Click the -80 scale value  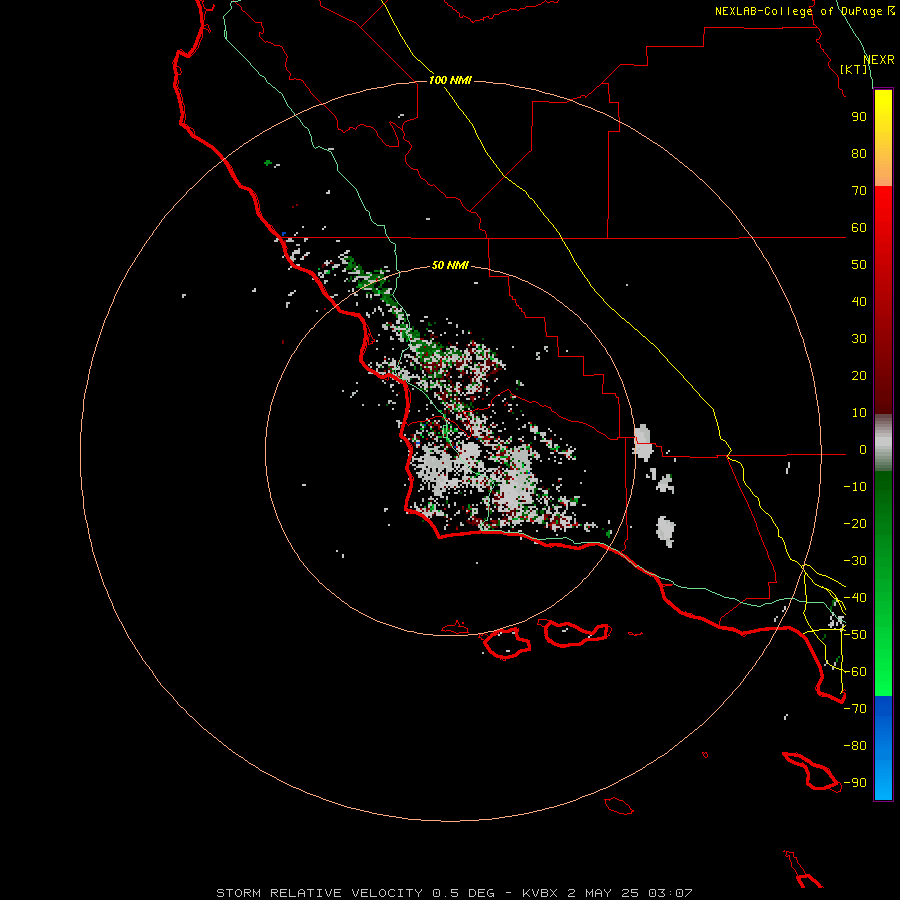pyautogui.click(x=855, y=746)
